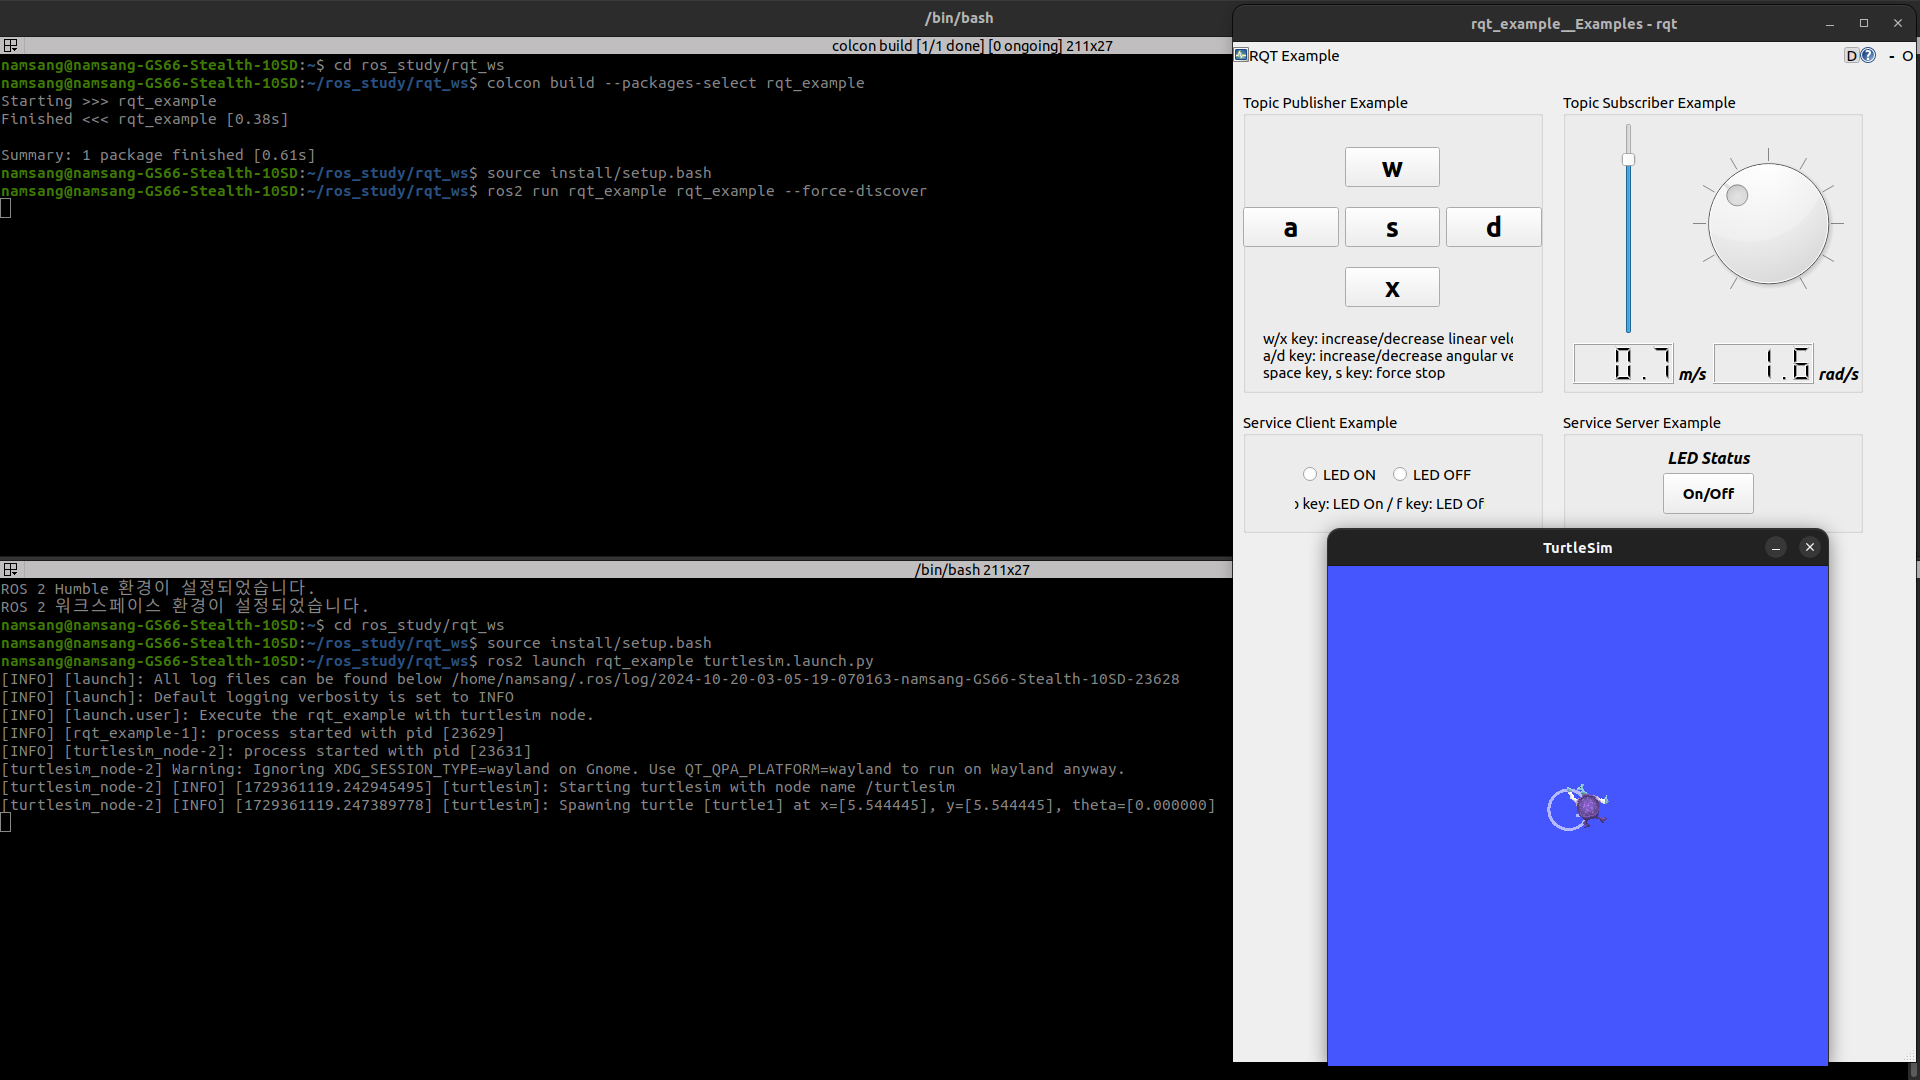This screenshot has height=1080, width=1920.
Task: Select the LED OFF radio button
Action: tap(1400, 475)
